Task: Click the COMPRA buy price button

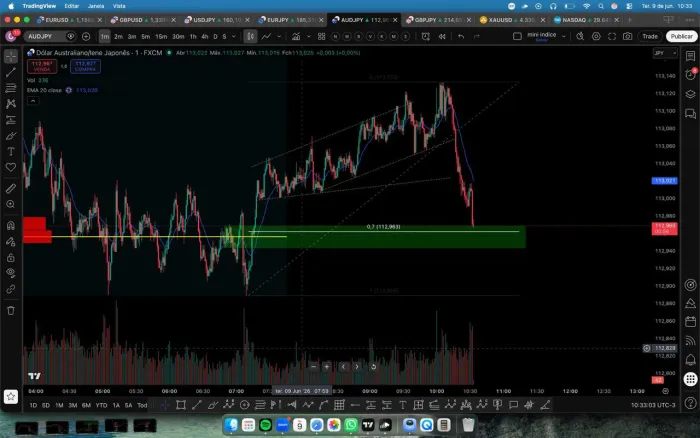Action: (x=85, y=66)
